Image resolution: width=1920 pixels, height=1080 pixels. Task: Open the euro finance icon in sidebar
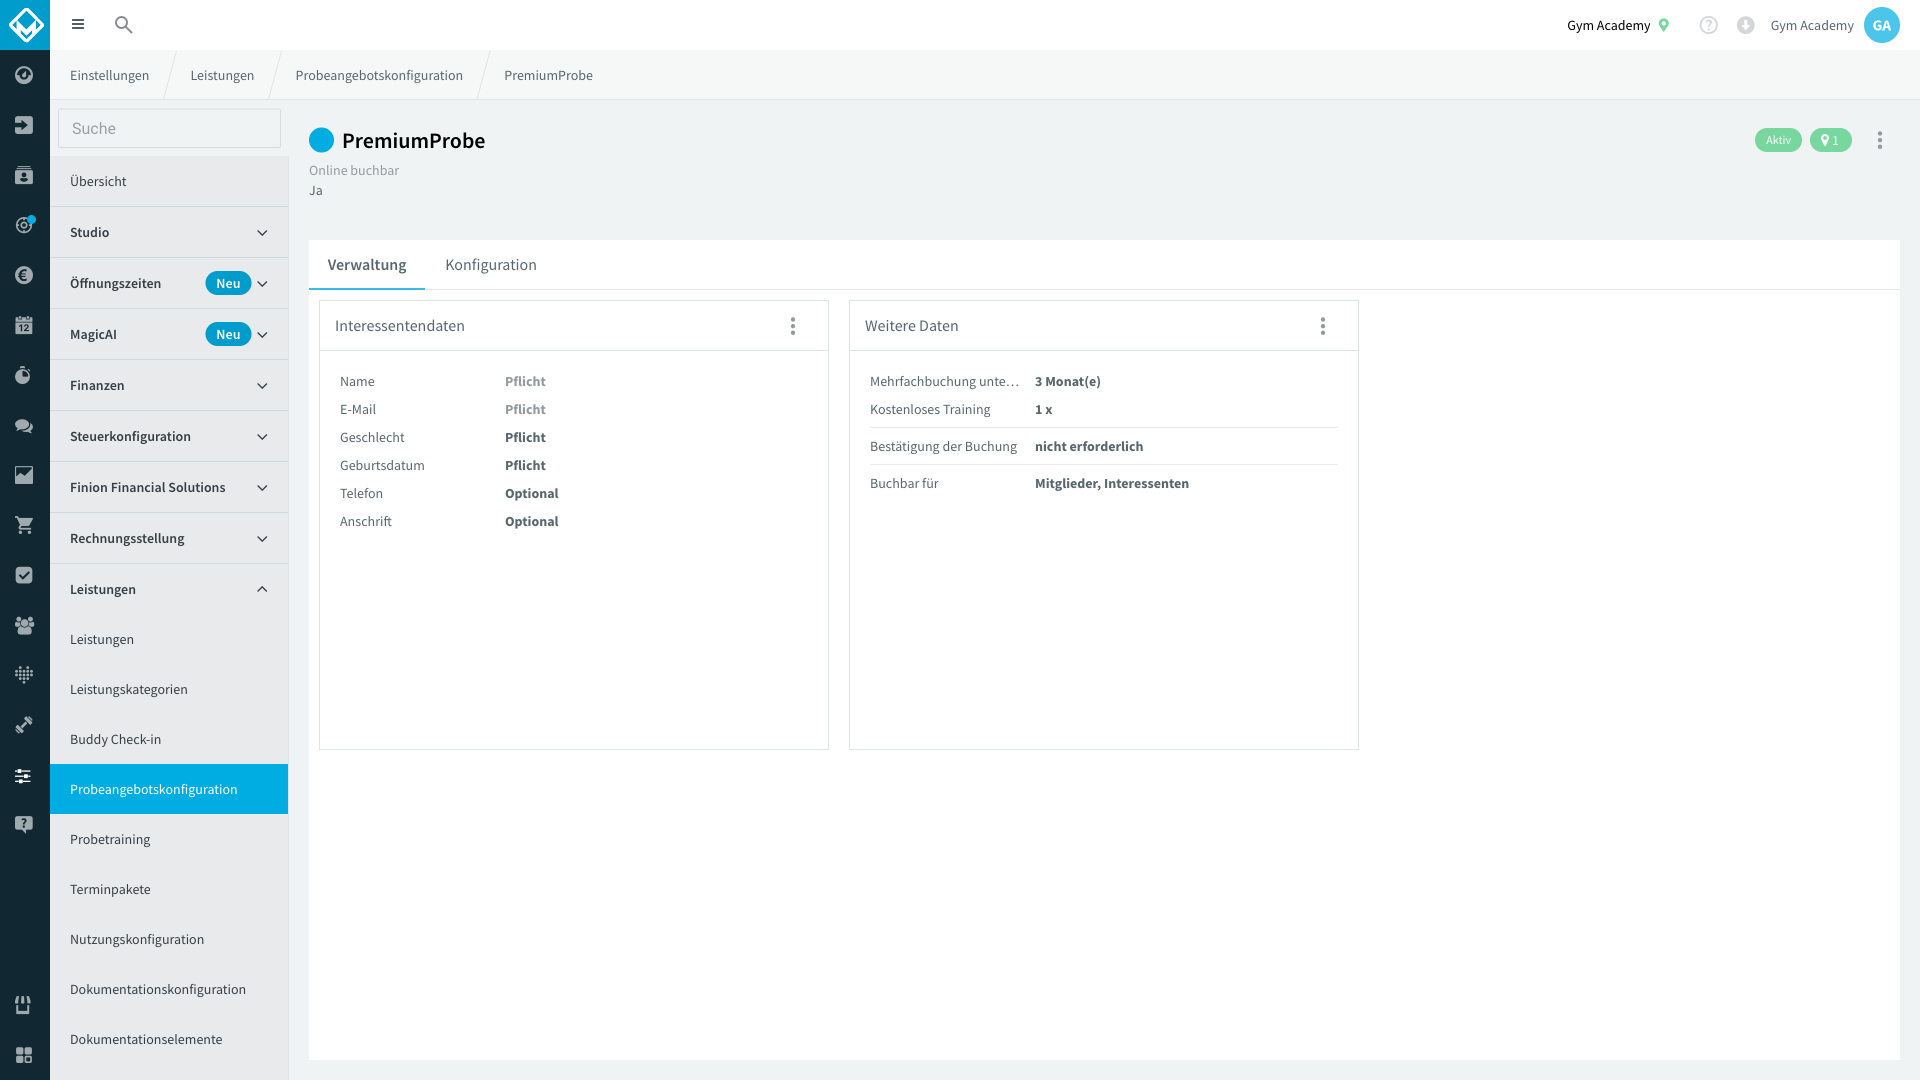(x=24, y=275)
